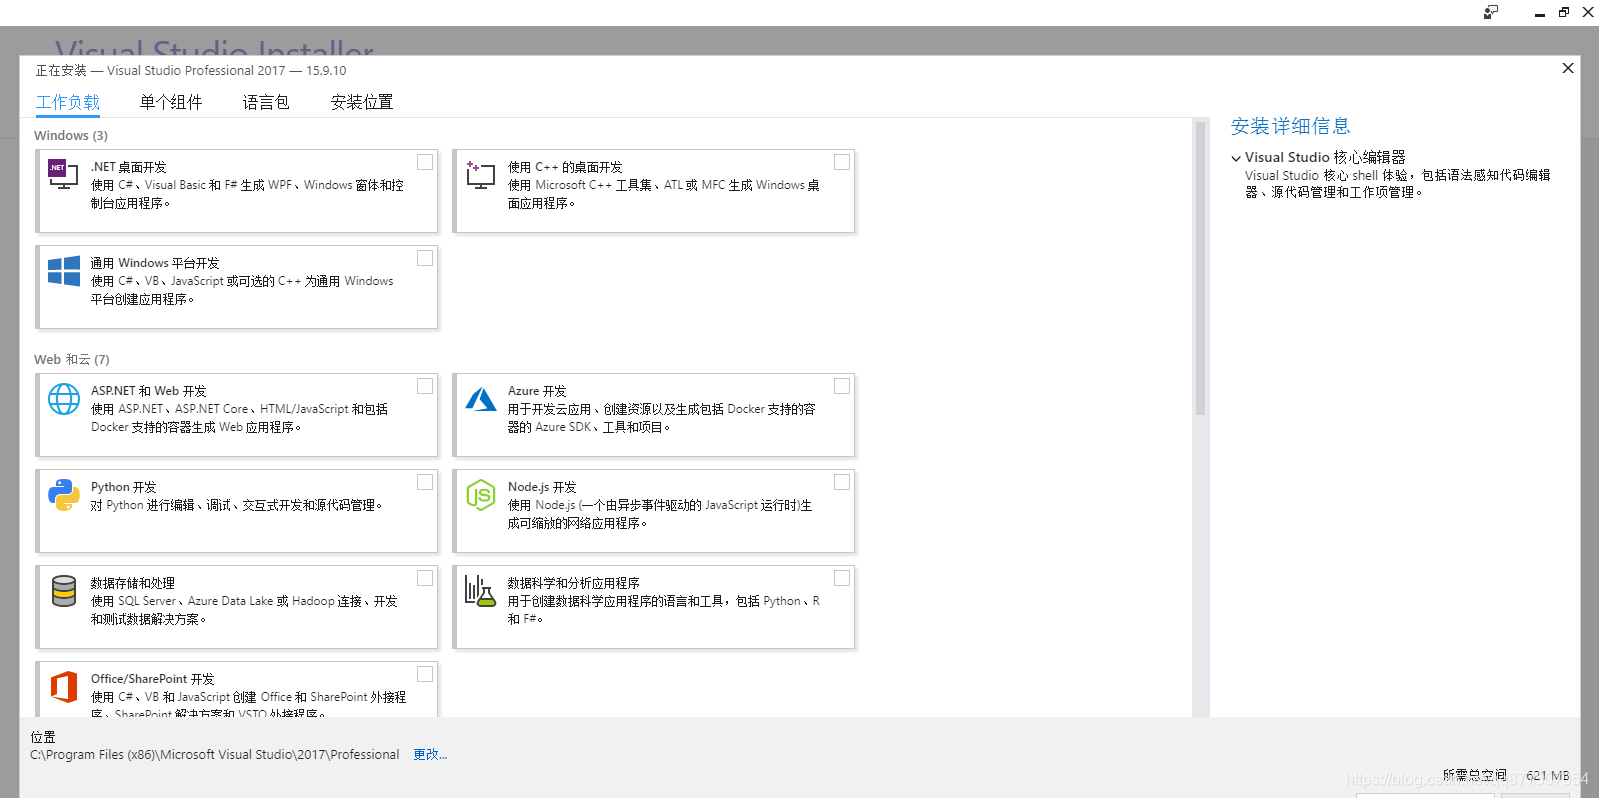
Task: Click the workload list vertical scrollbar
Action: click(1200, 270)
